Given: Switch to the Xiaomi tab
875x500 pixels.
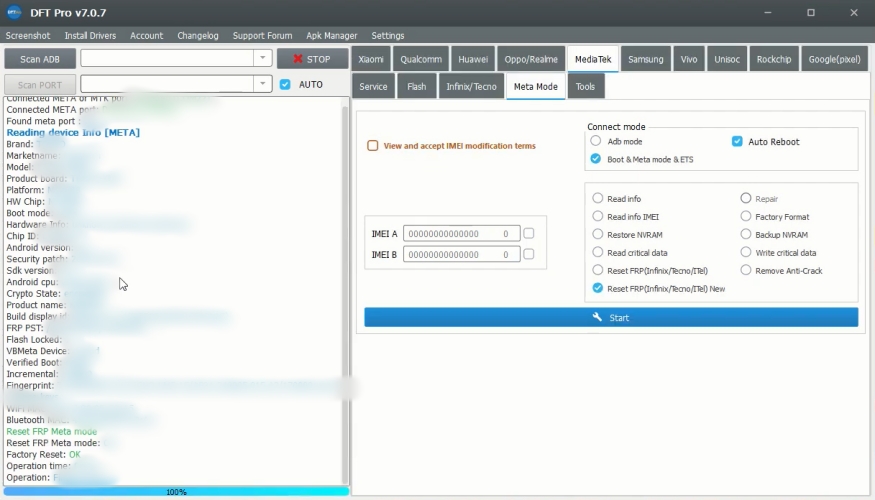Looking at the screenshot, I should pyautogui.click(x=371, y=59).
